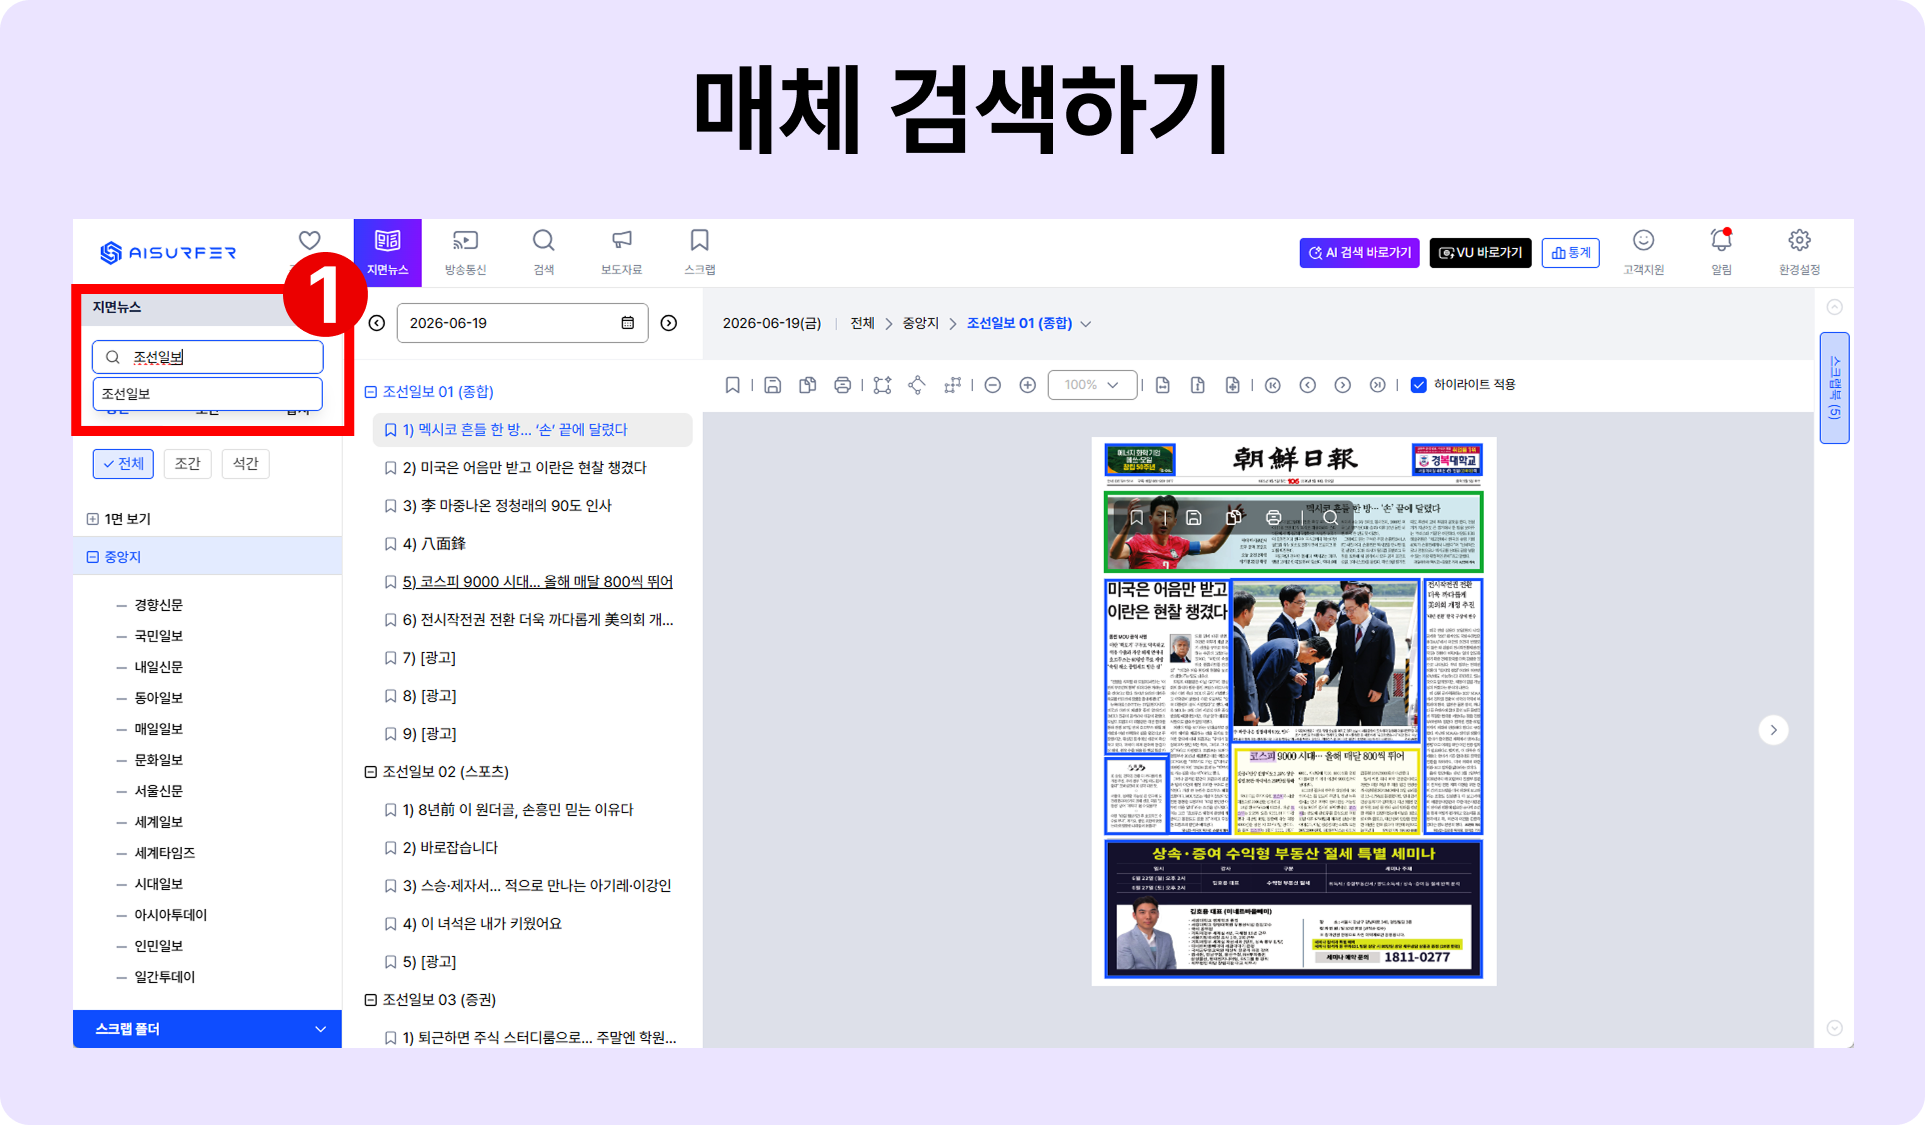Viewport: 1925px width, 1125px height.
Task: Switch to the 보도자료 tab
Action: click(x=621, y=252)
